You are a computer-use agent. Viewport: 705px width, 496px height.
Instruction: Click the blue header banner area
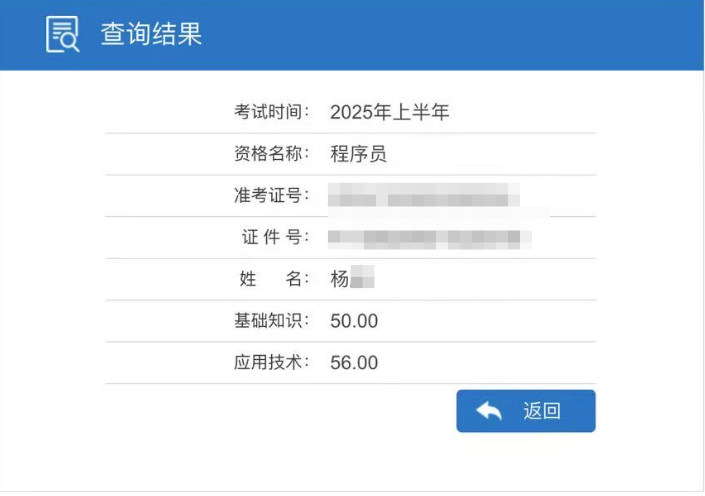tap(352, 35)
